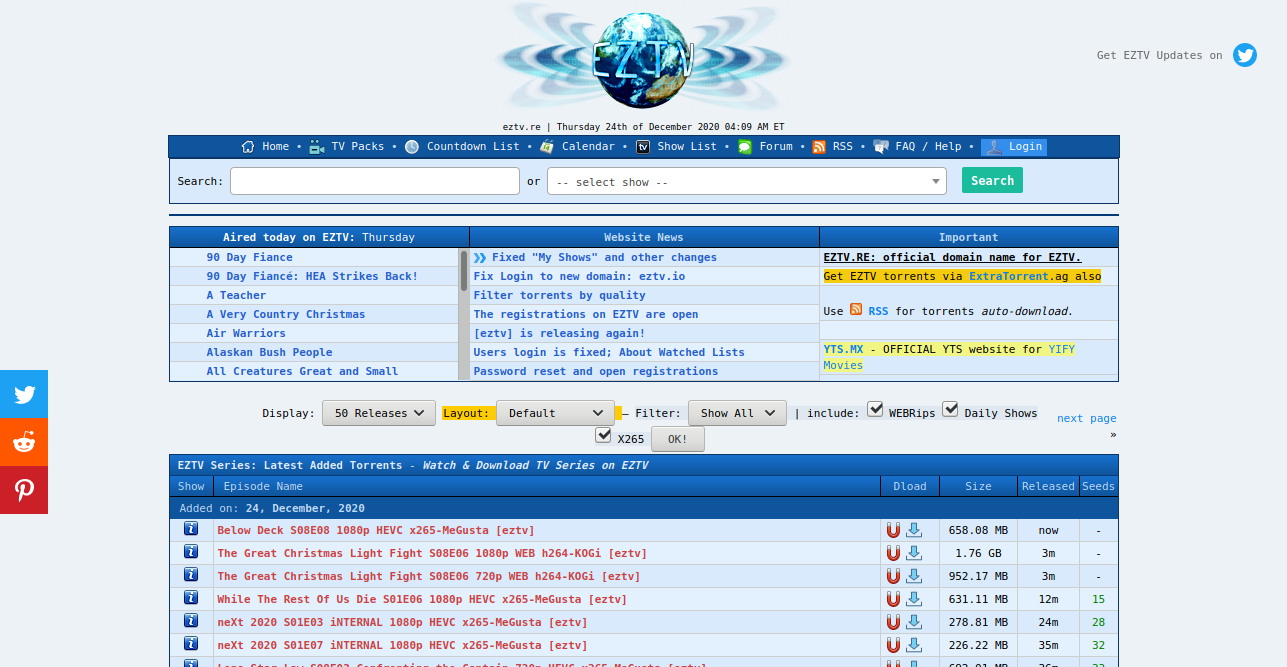Click magnet for Christmas Light Fight 720p
Image resolution: width=1287 pixels, height=667 pixels.
pyautogui.click(x=893, y=576)
